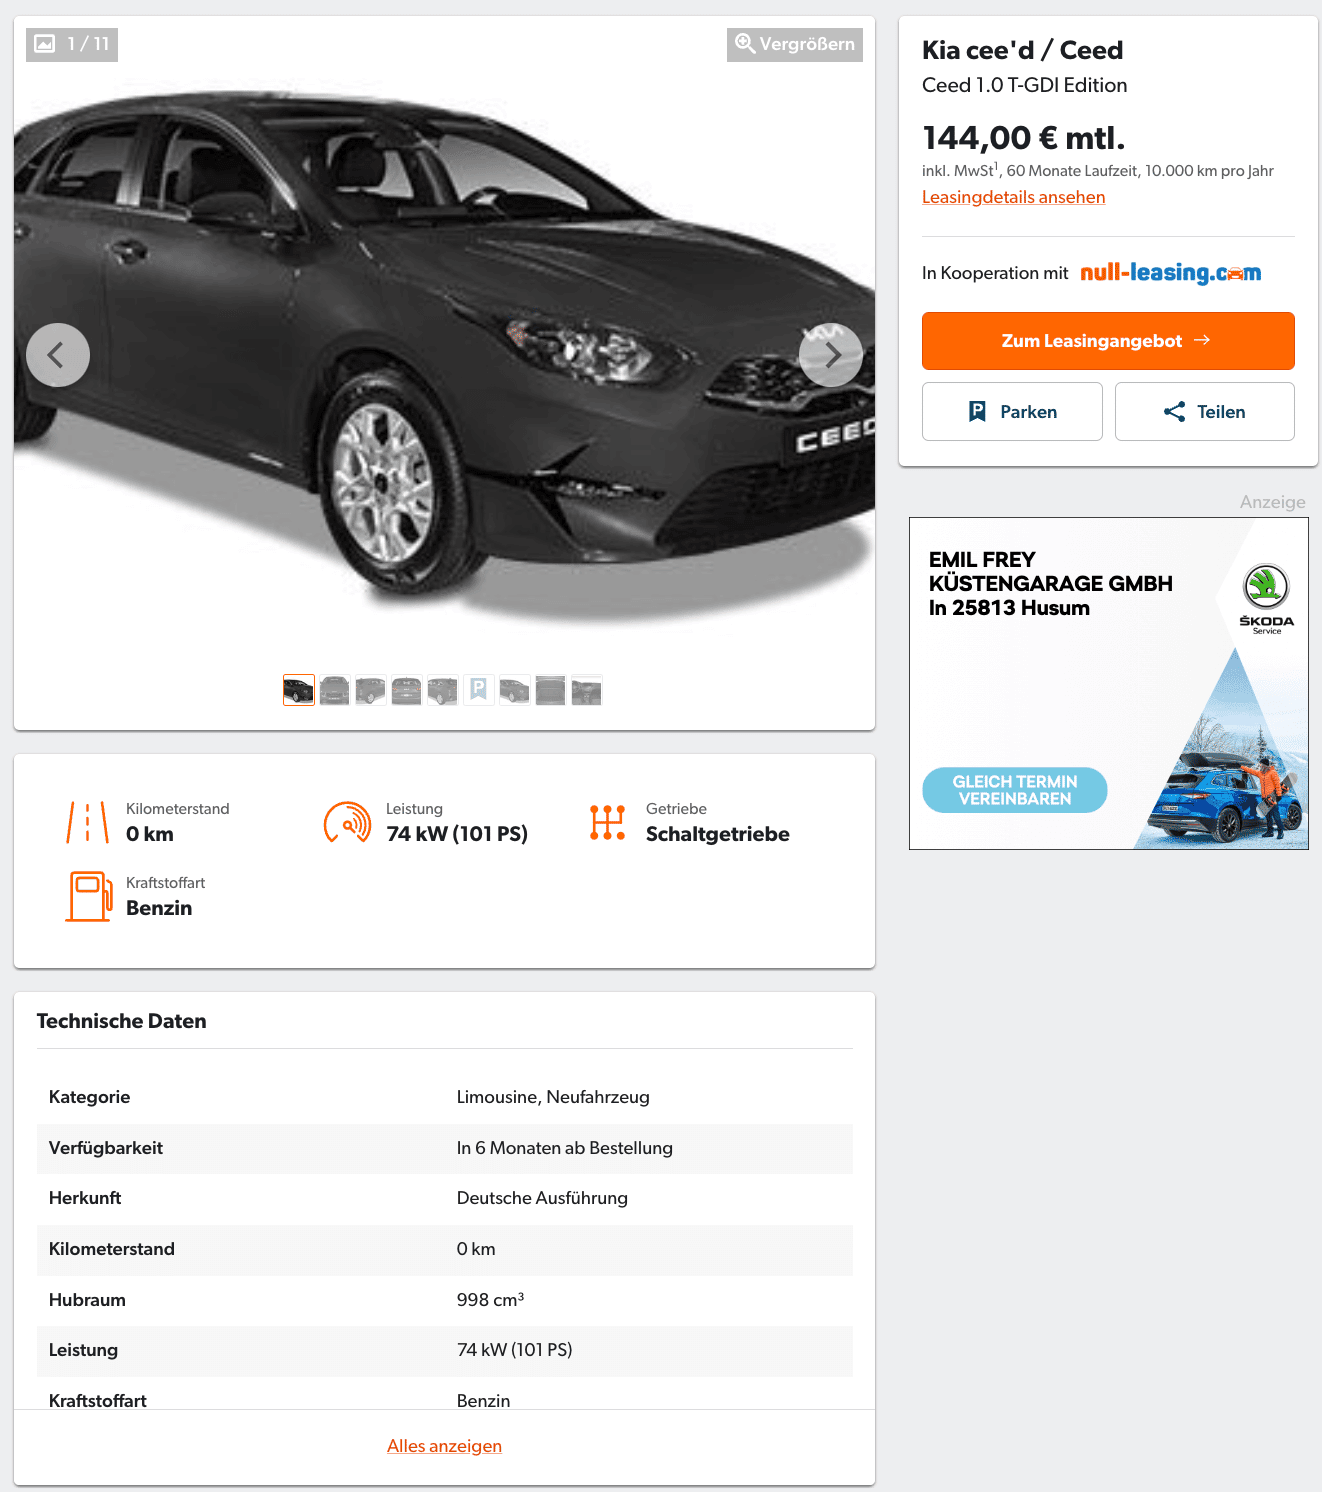The width and height of the screenshot is (1322, 1492).
Task: Click the Gleich Termin Vereinbaren ad button
Action: (x=1015, y=790)
